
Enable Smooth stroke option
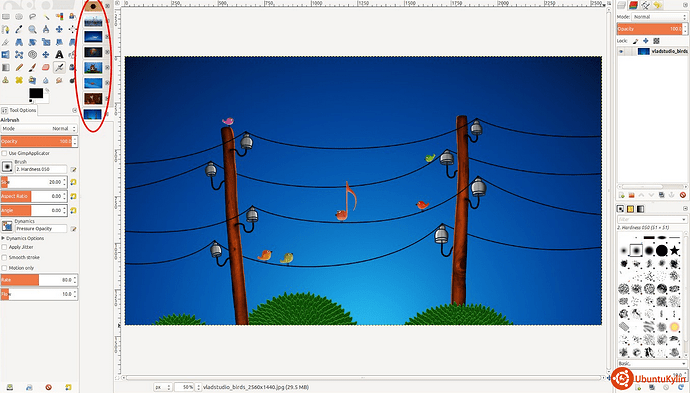tap(4, 257)
